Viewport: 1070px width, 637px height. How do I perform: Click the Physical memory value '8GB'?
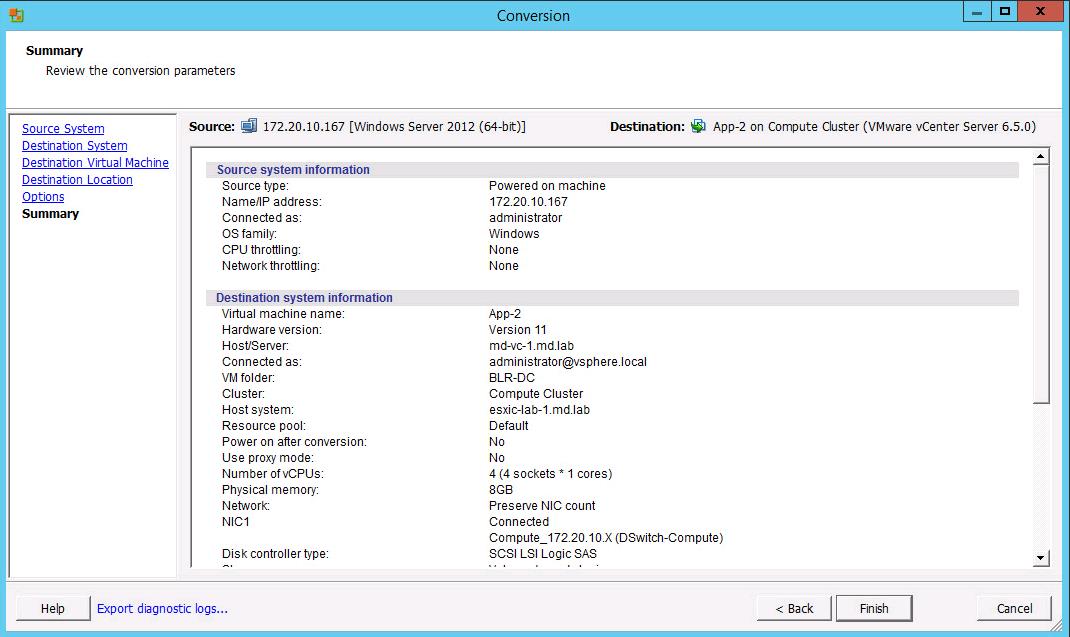(x=501, y=490)
